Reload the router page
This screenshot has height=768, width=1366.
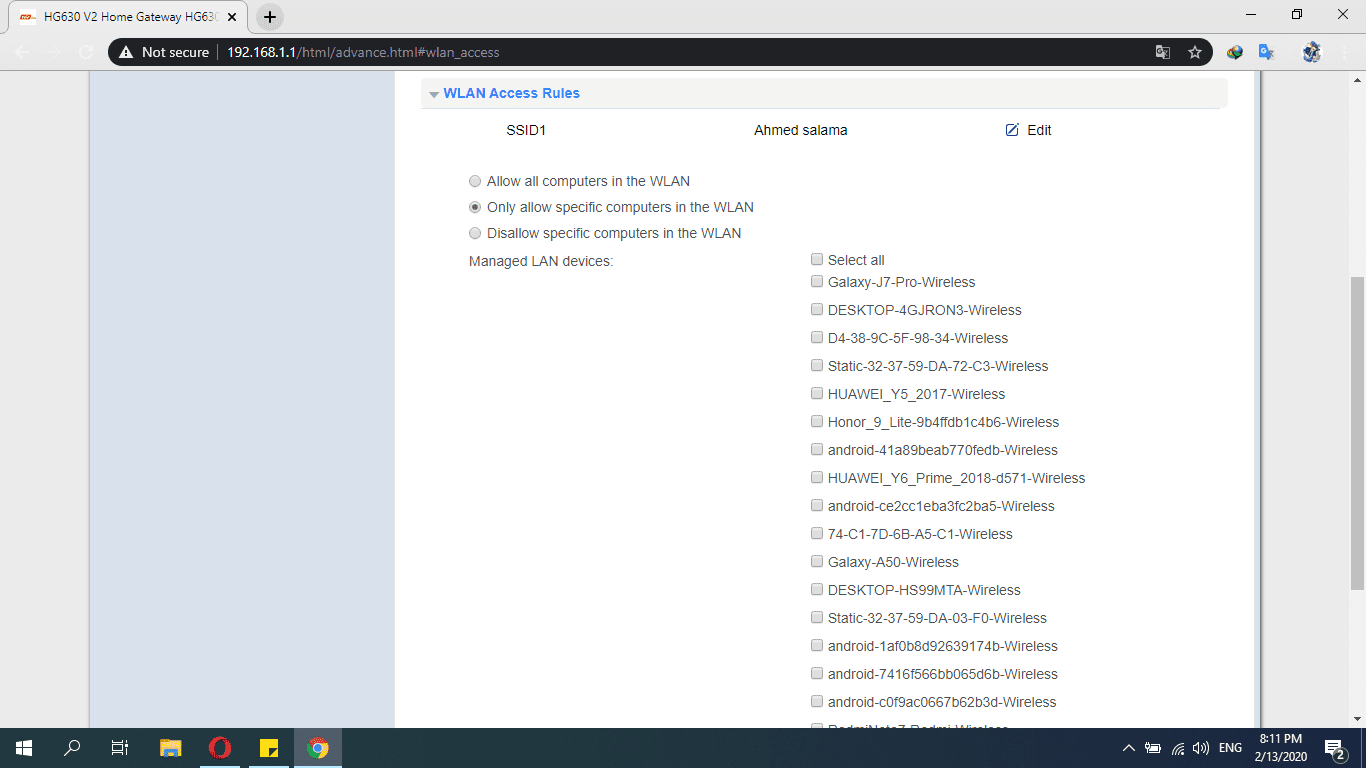point(86,52)
